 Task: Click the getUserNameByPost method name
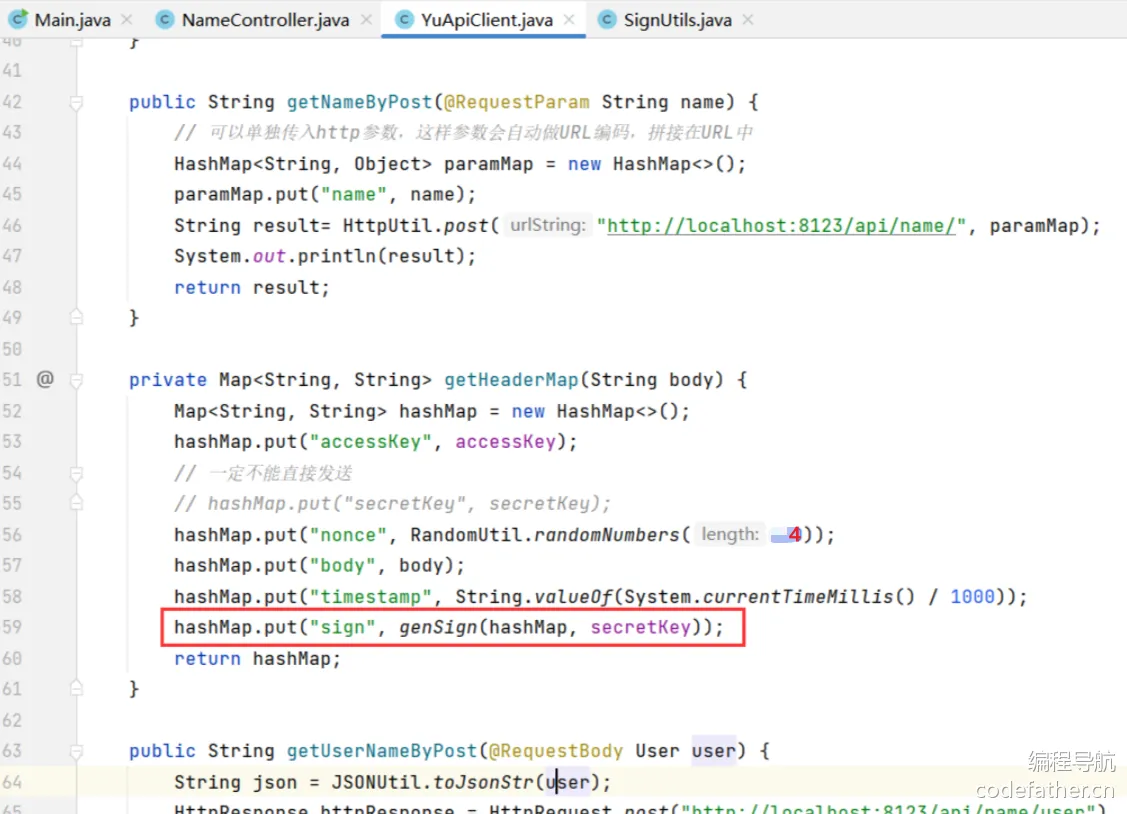pyautogui.click(x=382, y=751)
